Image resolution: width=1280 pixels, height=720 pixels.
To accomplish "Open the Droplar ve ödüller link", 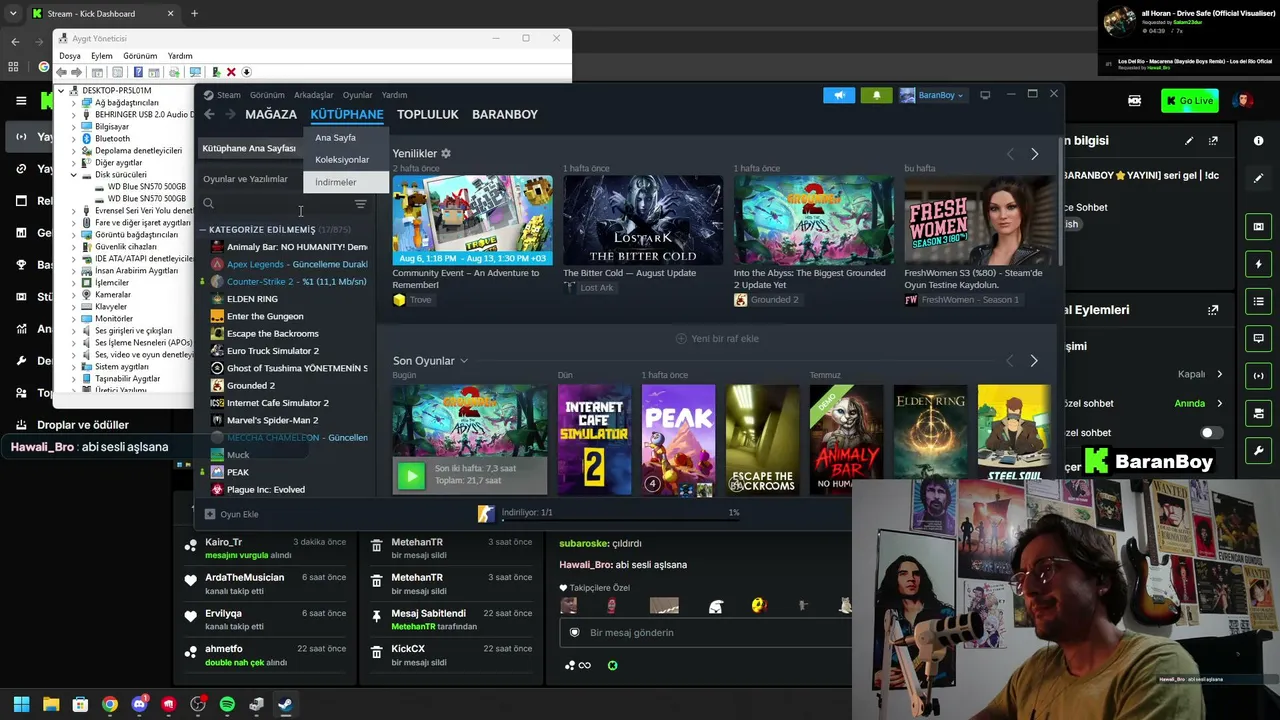I will [83, 425].
